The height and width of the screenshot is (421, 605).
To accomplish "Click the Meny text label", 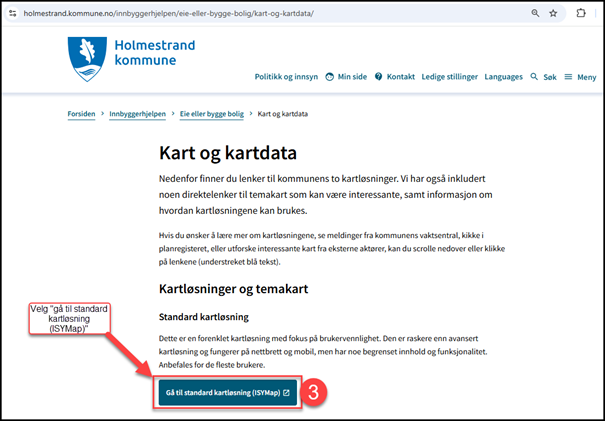I will 587,77.
